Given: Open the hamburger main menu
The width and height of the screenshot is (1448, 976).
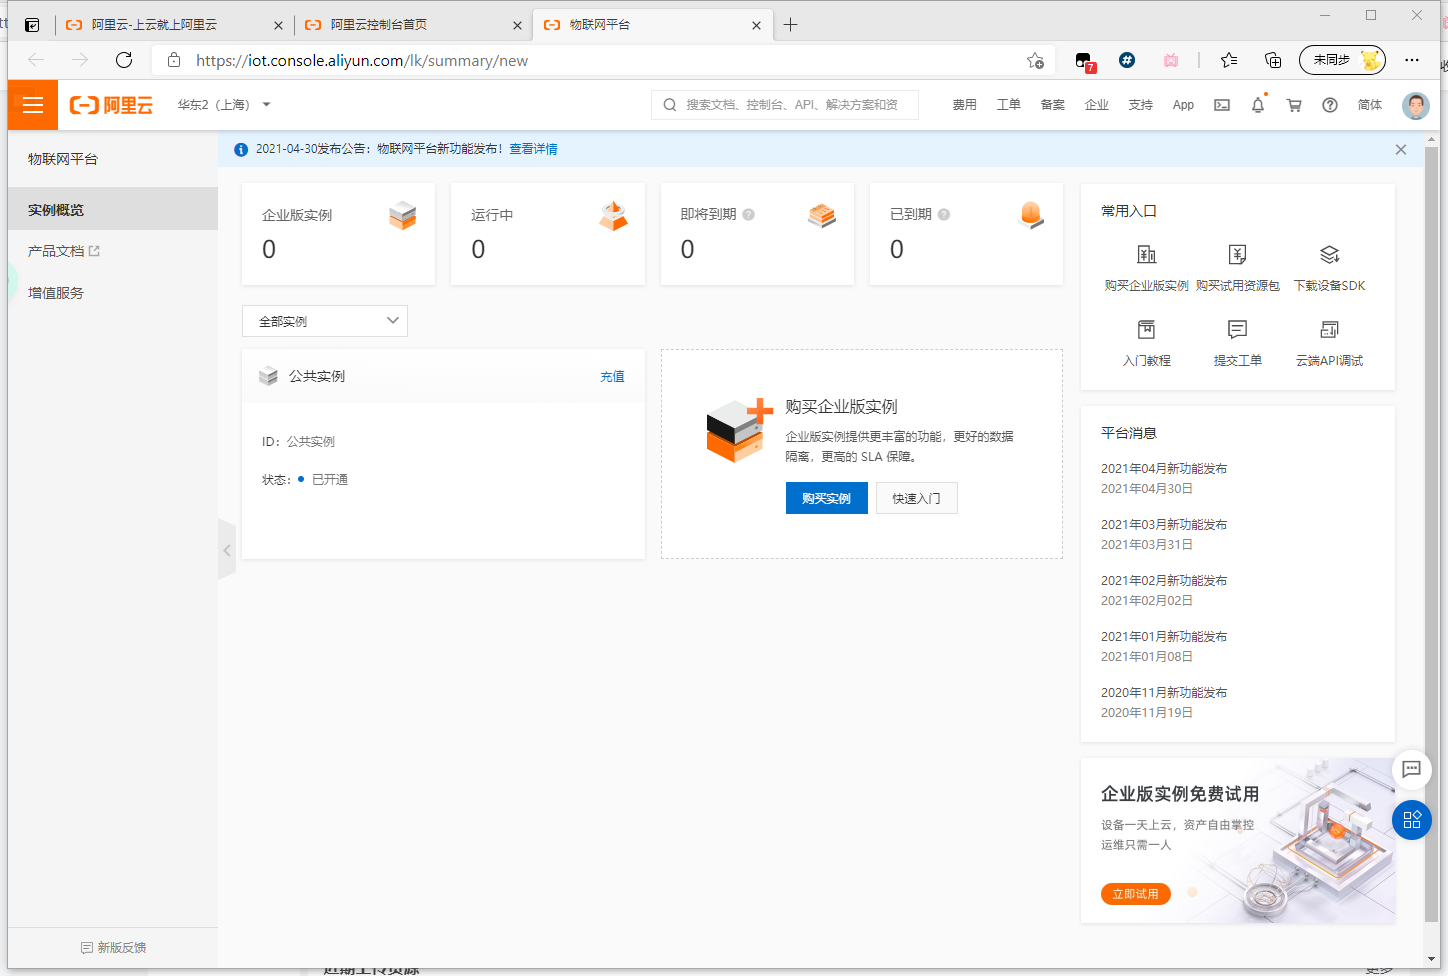Looking at the screenshot, I should pos(33,105).
